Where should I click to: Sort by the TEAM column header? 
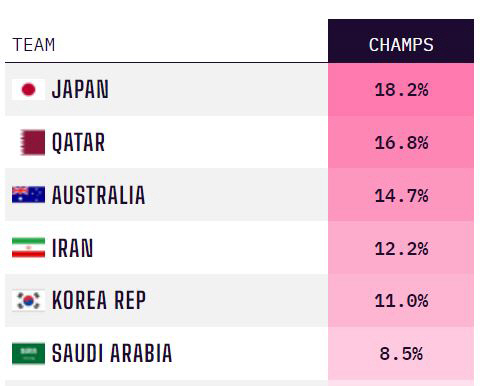coord(34,45)
